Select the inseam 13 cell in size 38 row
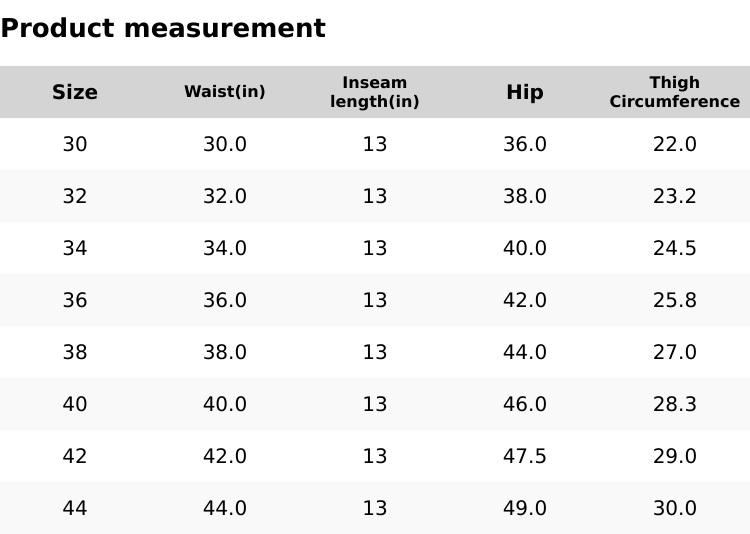 tap(375, 352)
